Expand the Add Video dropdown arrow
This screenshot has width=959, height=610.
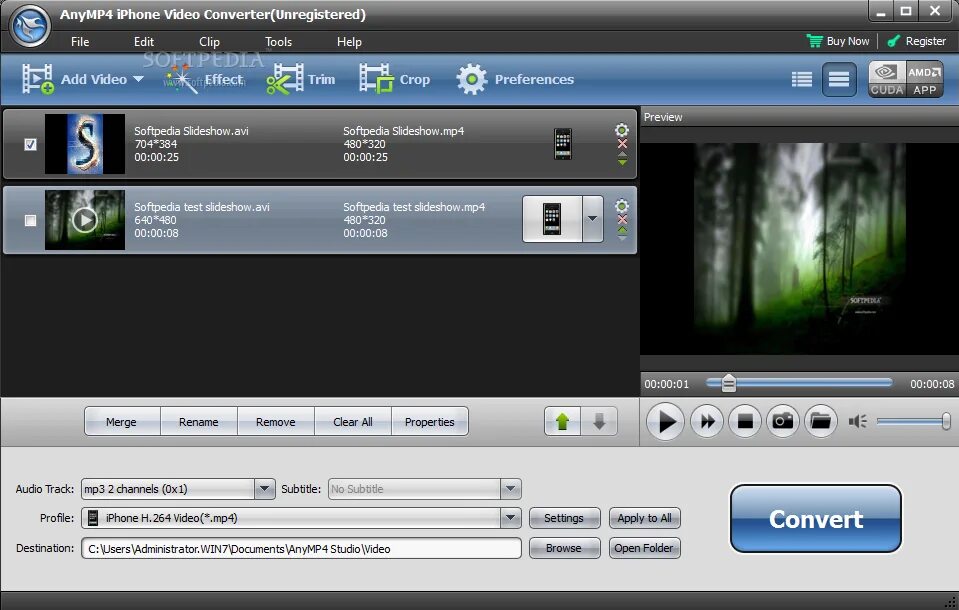click(x=138, y=80)
